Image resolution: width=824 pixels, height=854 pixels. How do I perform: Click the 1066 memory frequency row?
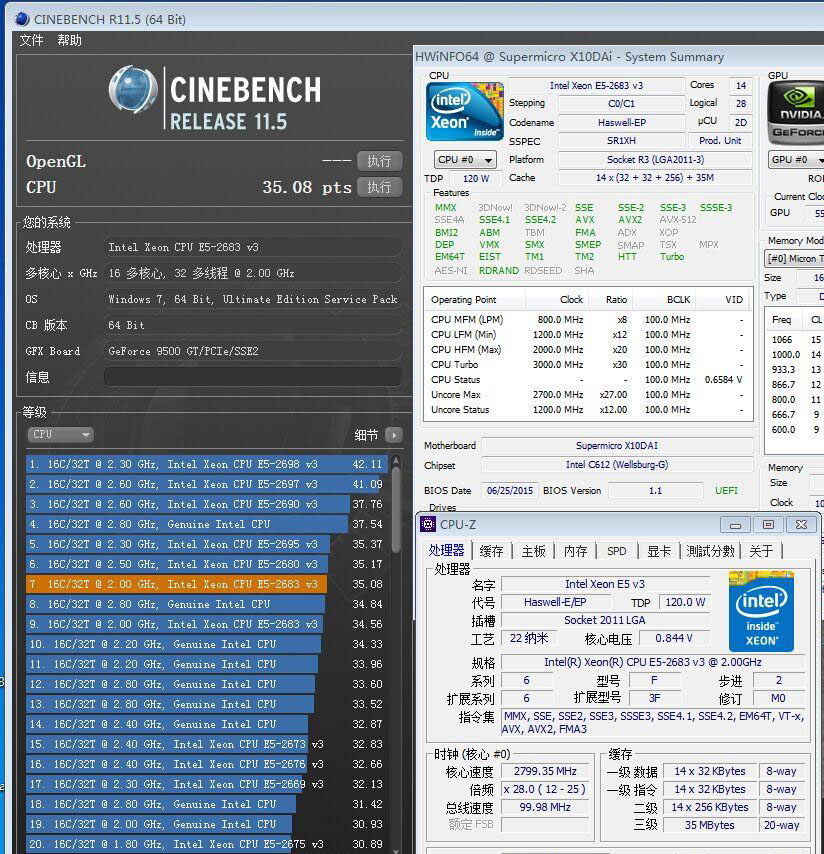click(795, 339)
